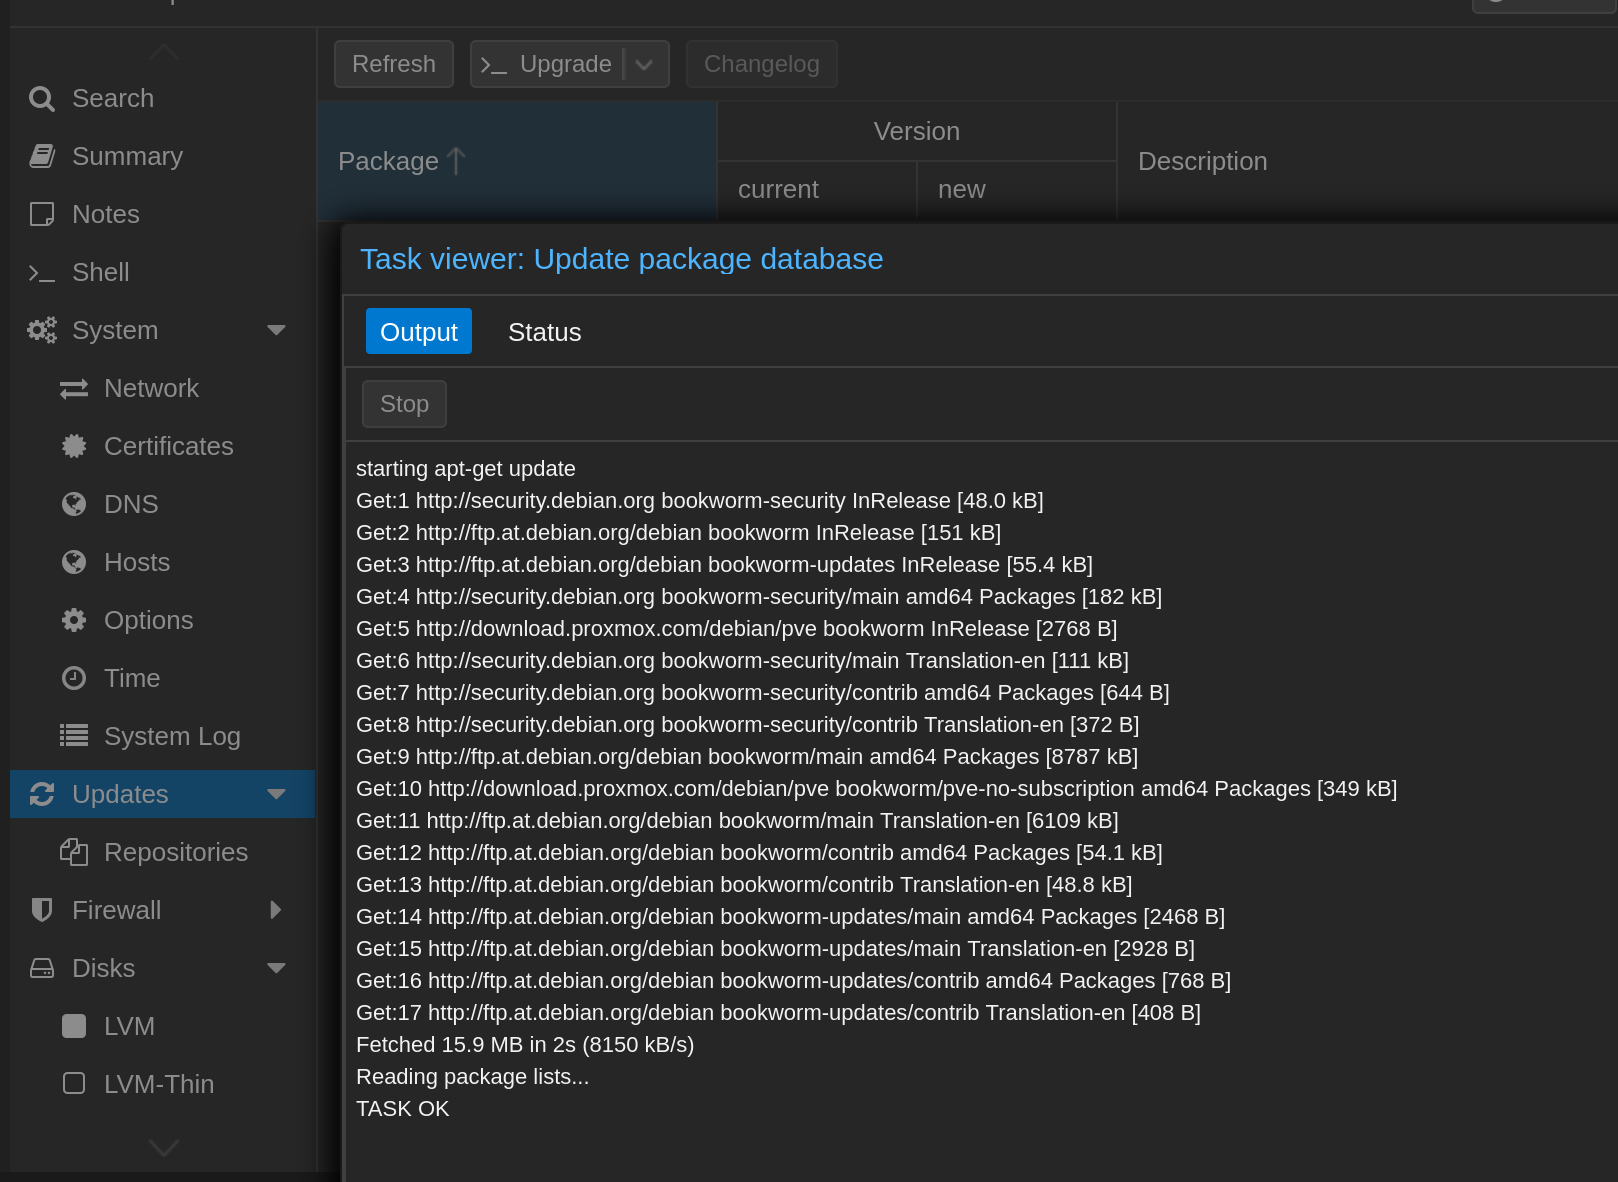1618x1182 pixels.
Task: Click the task viewer title text
Action: click(622, 260)
